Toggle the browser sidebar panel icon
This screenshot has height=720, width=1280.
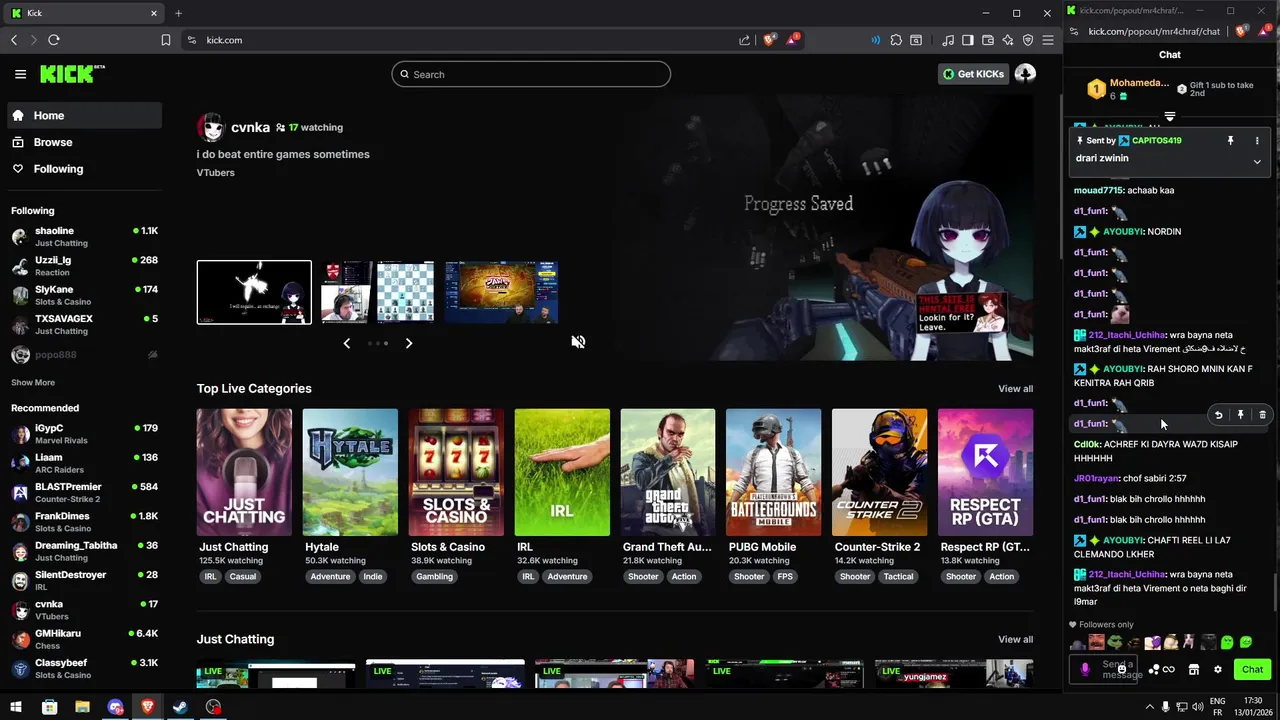click(x=968, y=40)
